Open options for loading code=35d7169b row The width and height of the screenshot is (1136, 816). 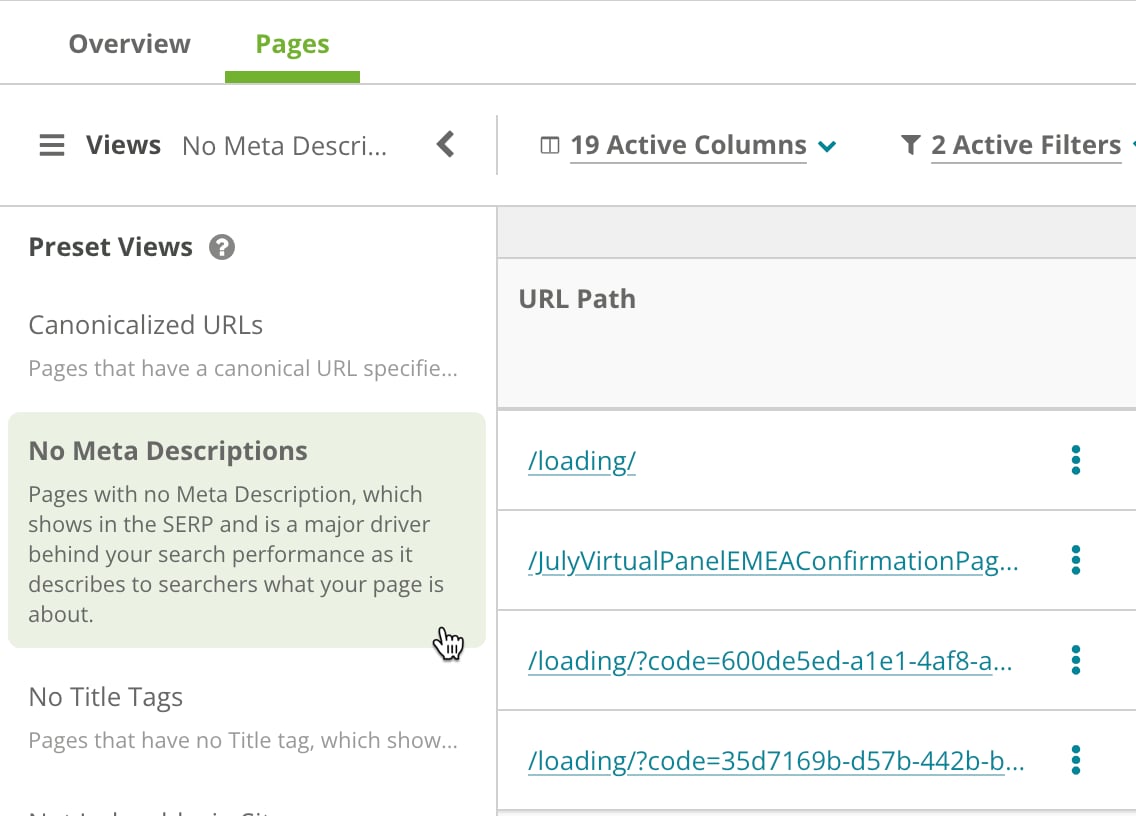(1075, 760)
